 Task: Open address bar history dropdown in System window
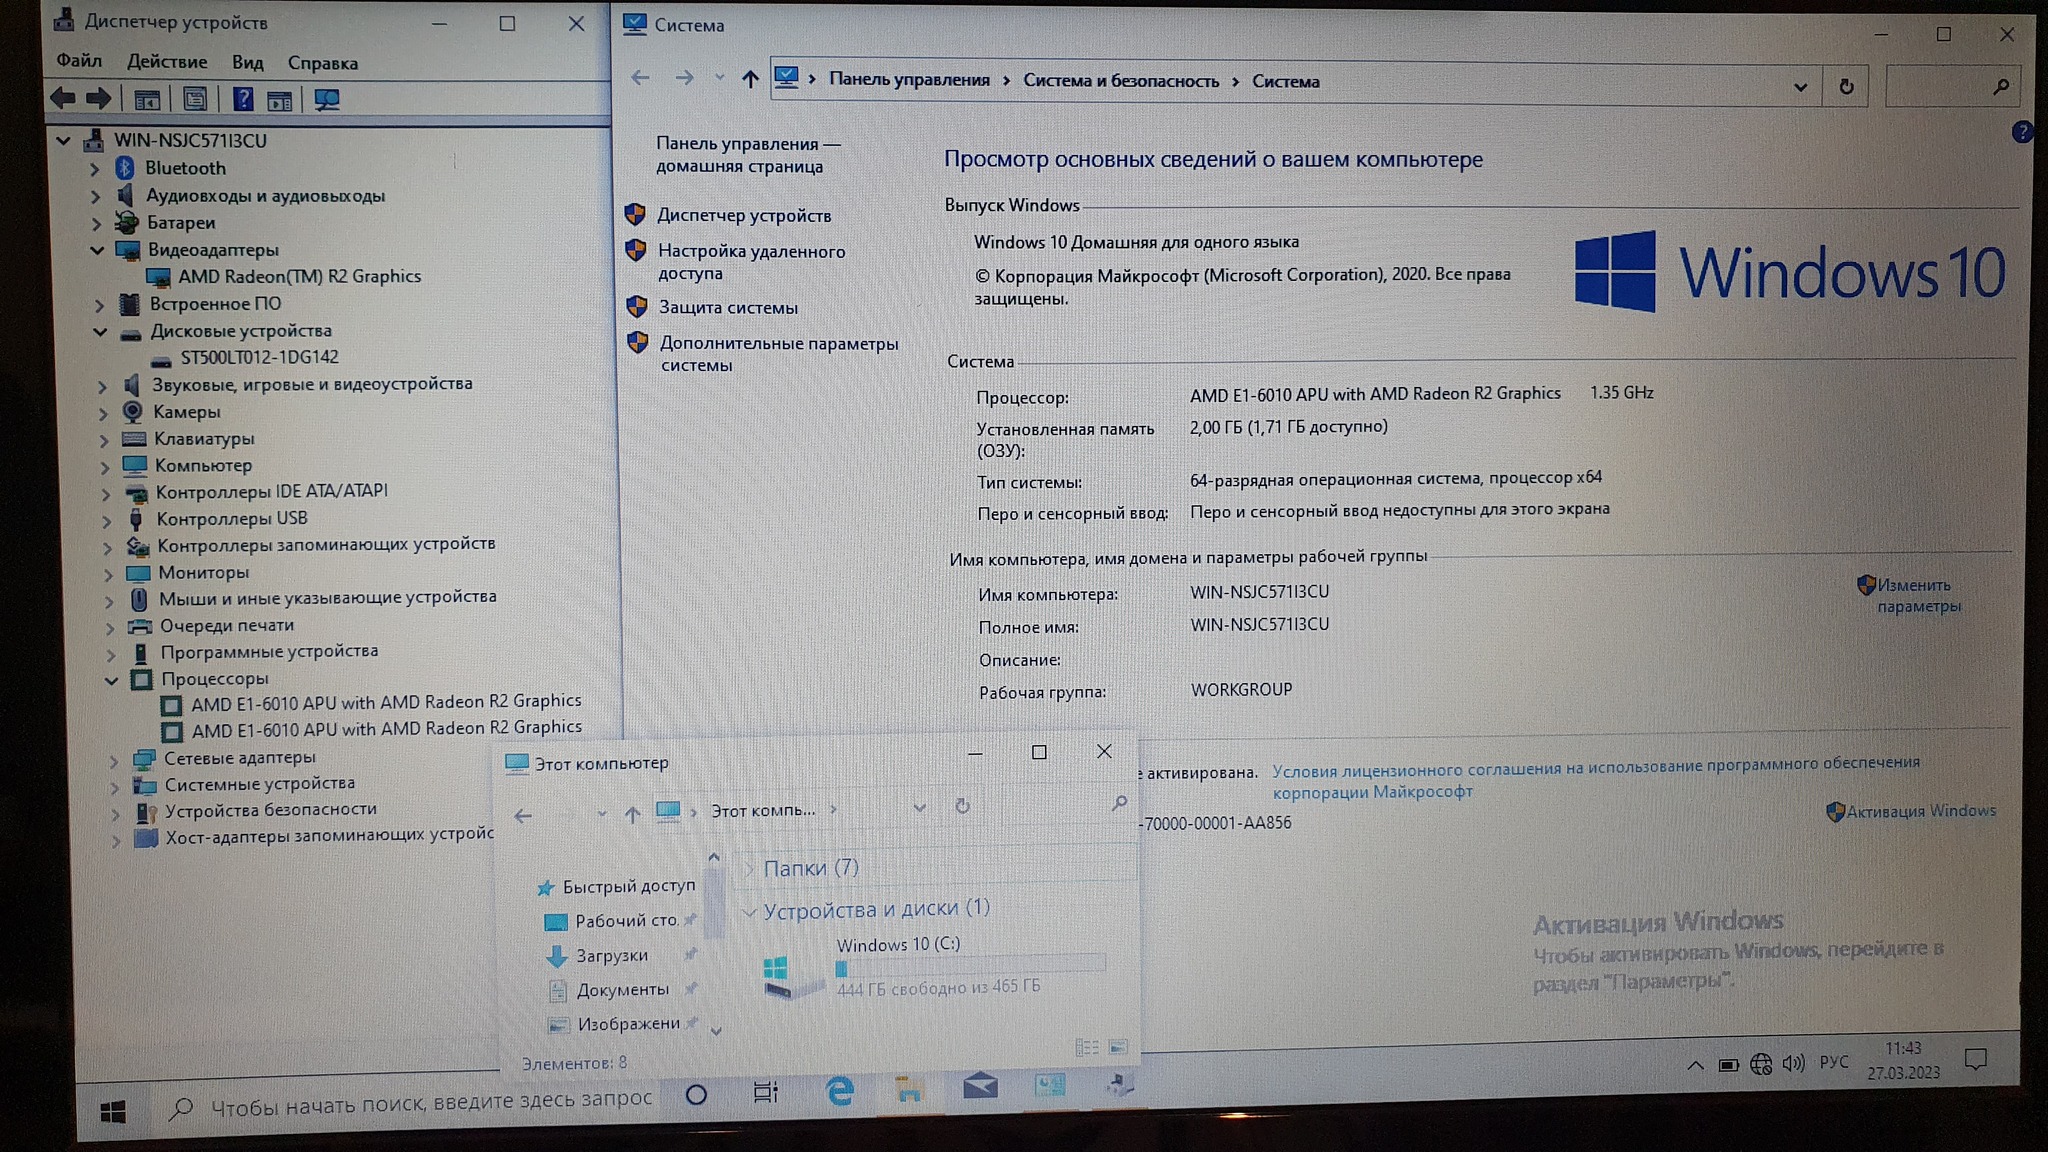click(1800, 87)
